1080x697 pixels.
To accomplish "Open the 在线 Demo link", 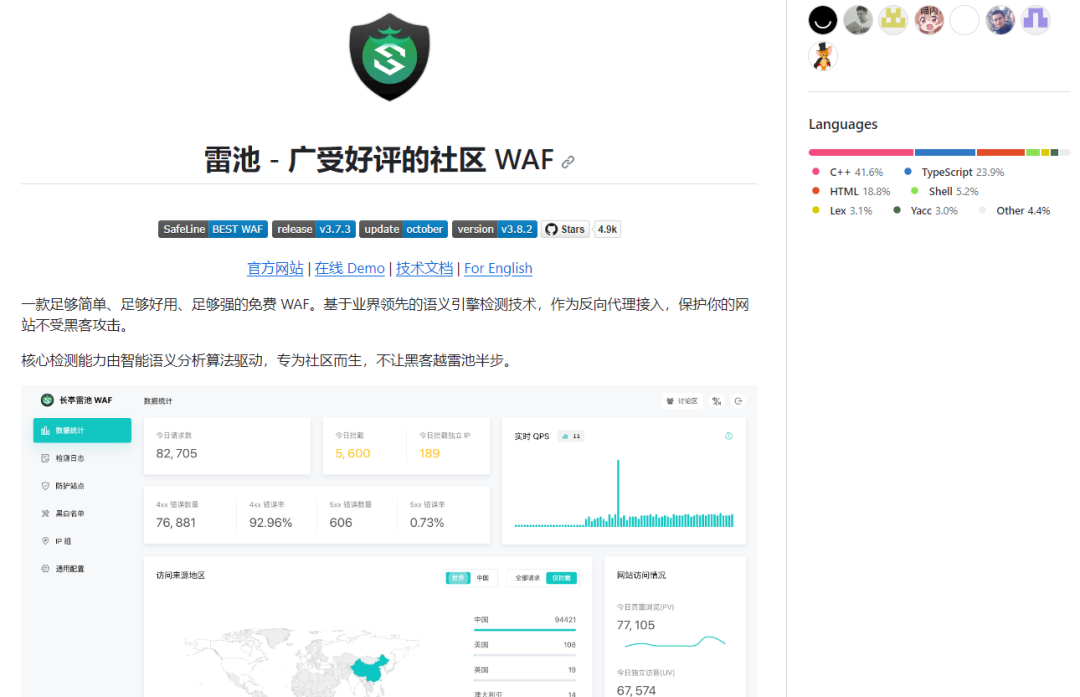I will (x=349, y=268).
